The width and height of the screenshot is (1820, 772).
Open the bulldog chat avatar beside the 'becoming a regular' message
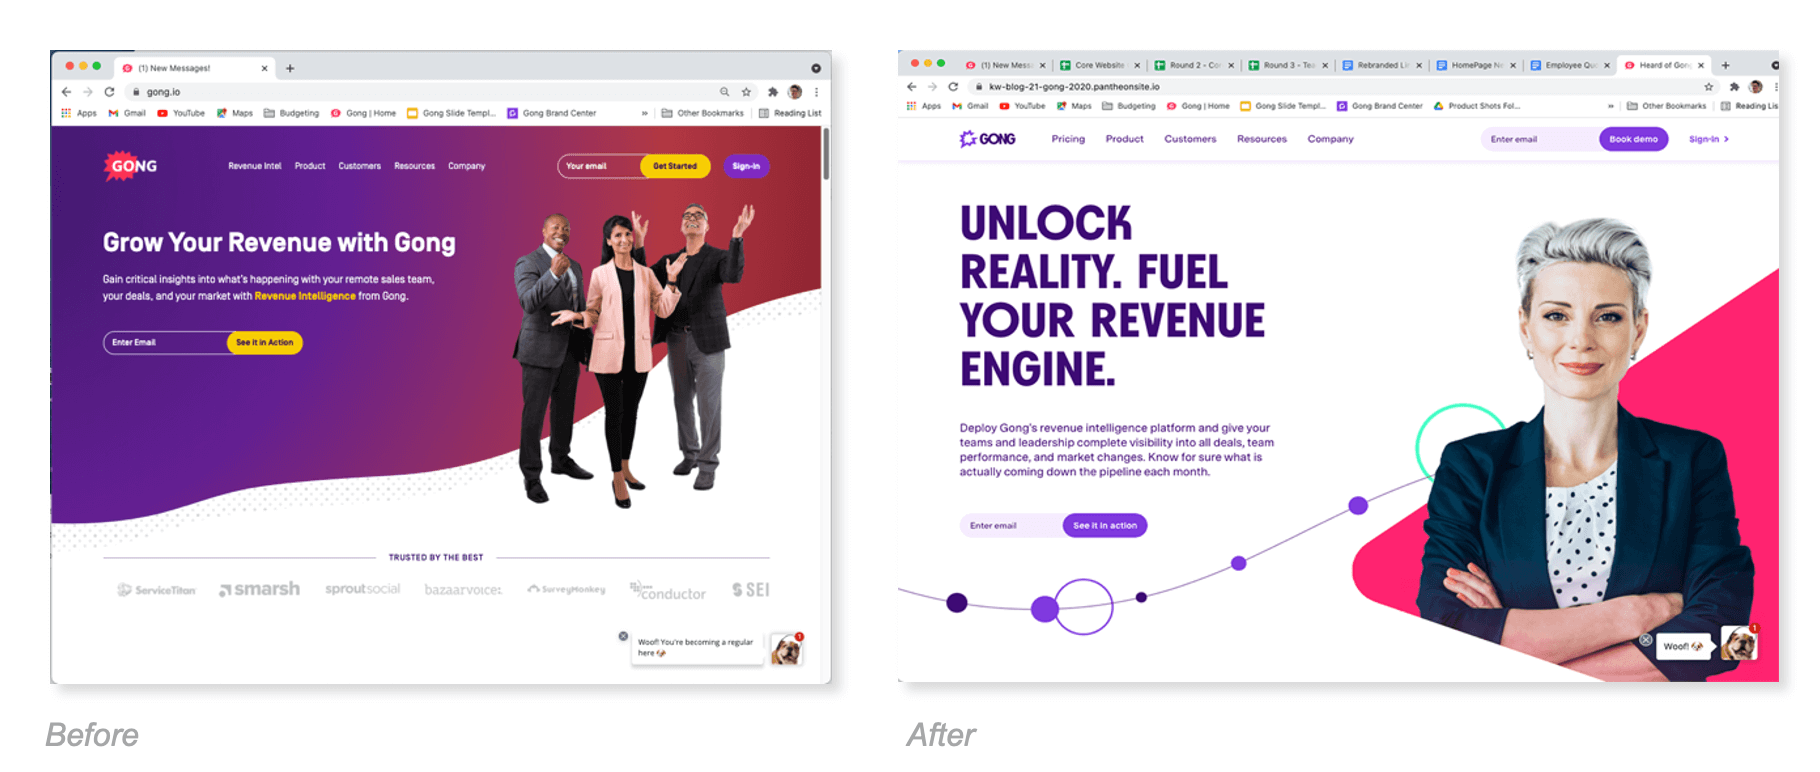click(x=786, y=649)
